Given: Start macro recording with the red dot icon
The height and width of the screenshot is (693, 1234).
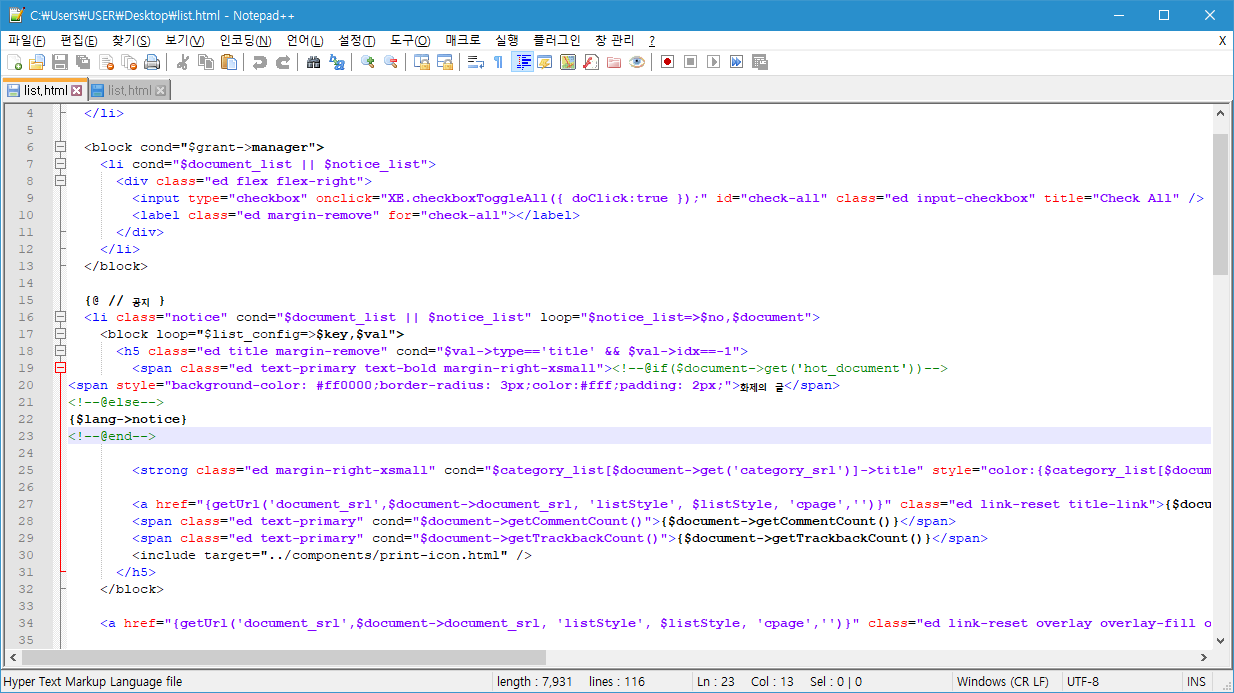Looking at the screenshot, I should (667, 62).
